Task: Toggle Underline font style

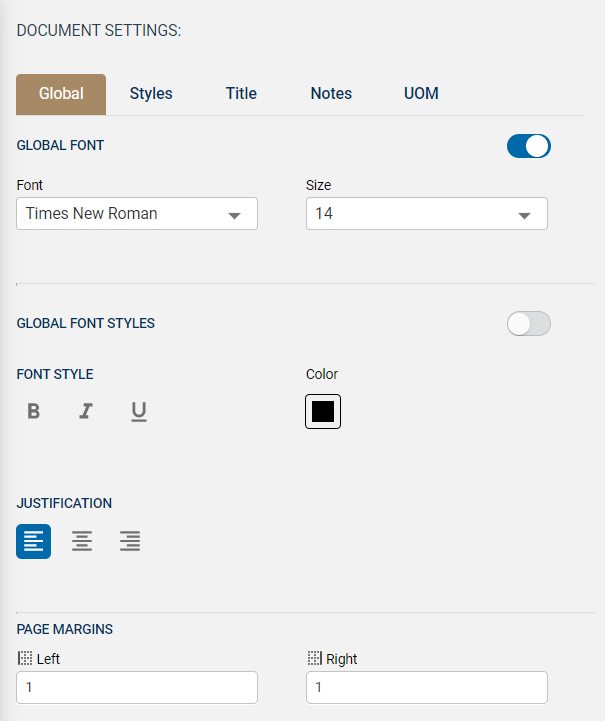Action: pos(139,411)
